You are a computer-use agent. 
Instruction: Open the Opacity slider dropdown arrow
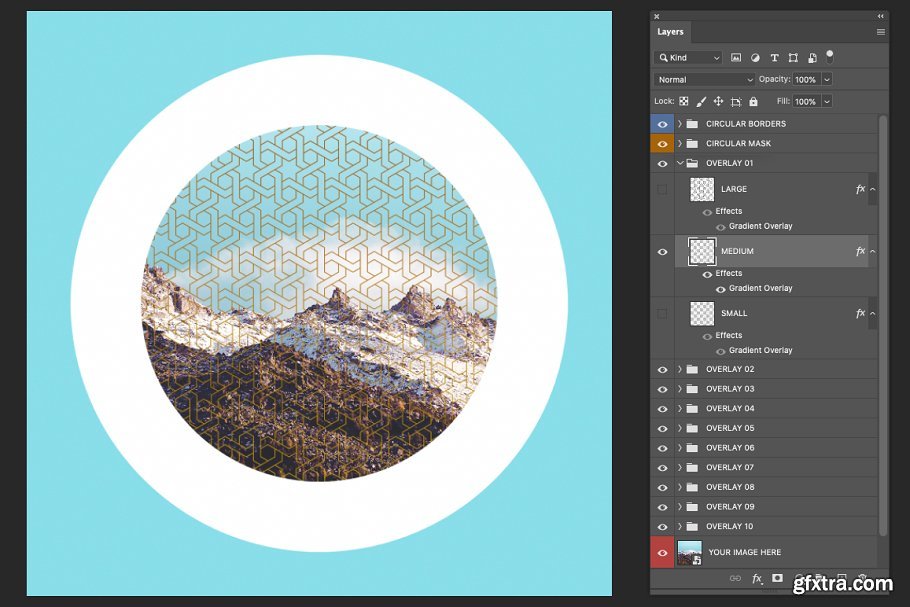827,79
